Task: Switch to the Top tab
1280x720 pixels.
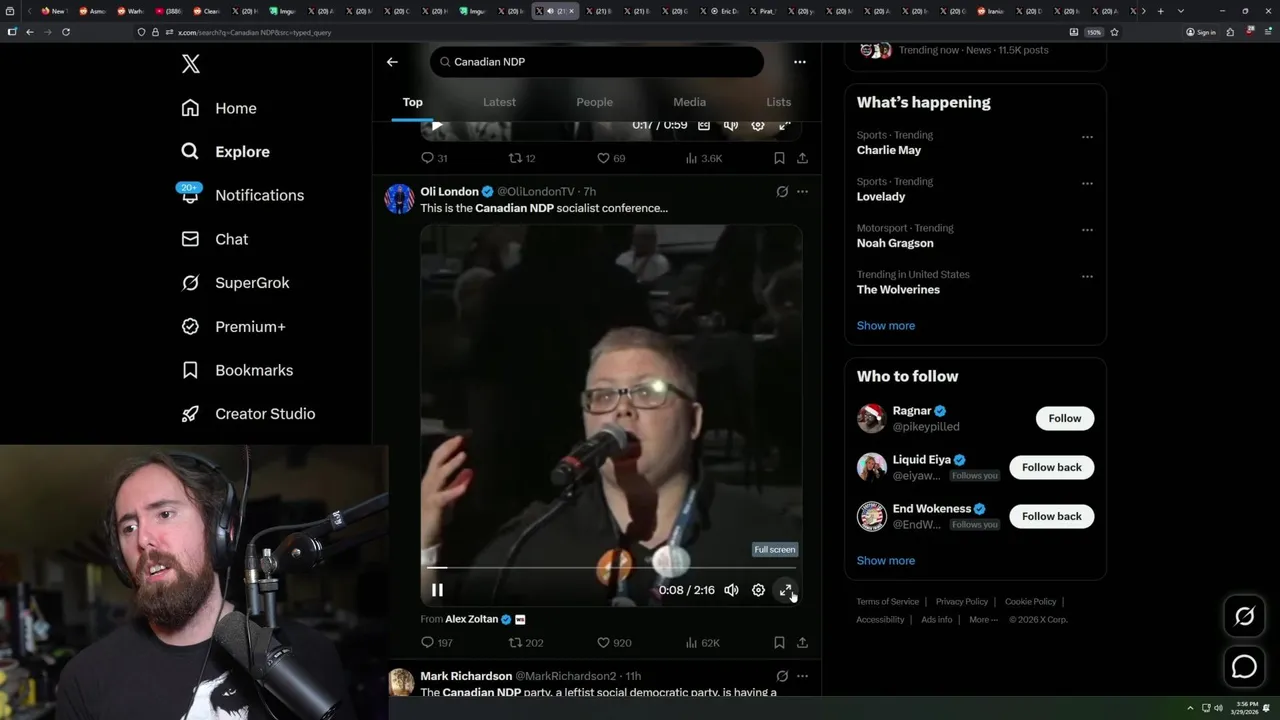Action: (x=412, y=102)
